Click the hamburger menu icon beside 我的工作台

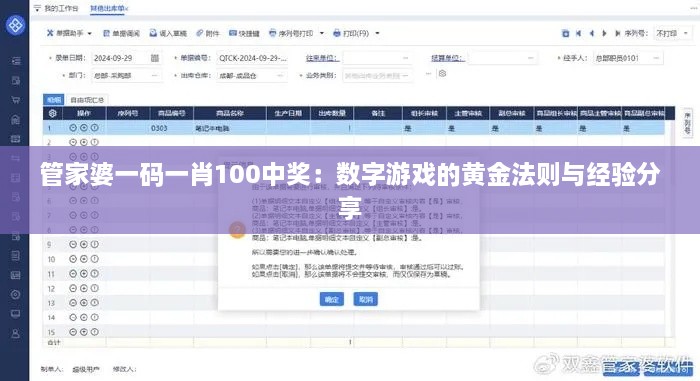[37, 8]
